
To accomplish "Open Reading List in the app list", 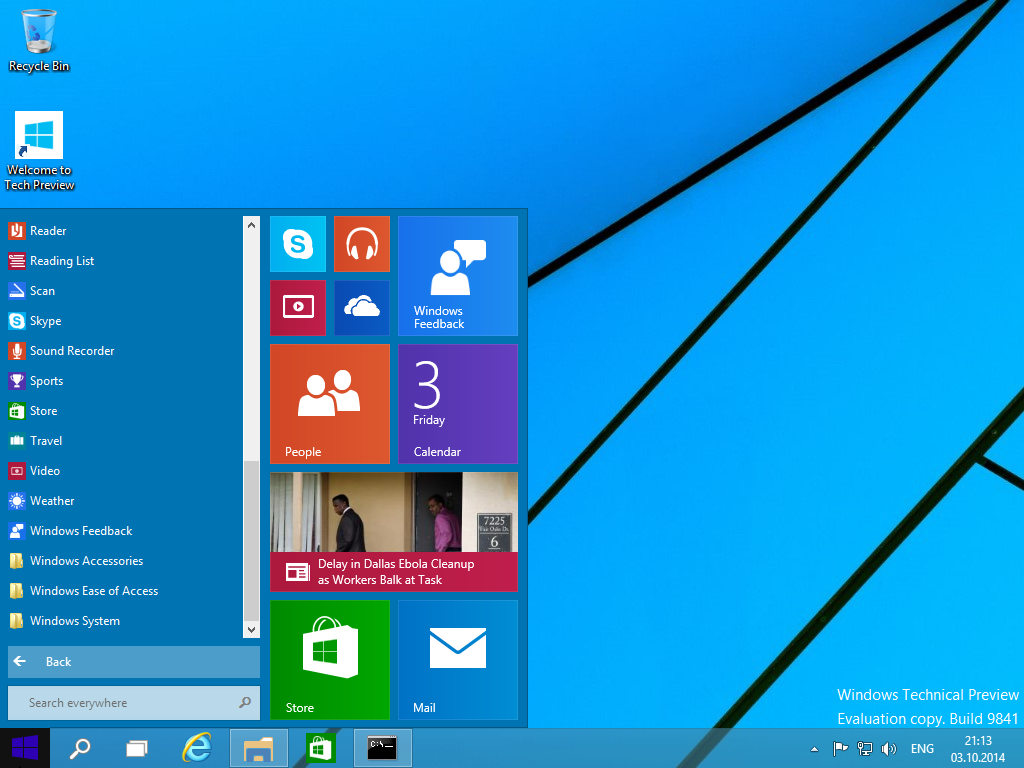I will coord(124,261).
